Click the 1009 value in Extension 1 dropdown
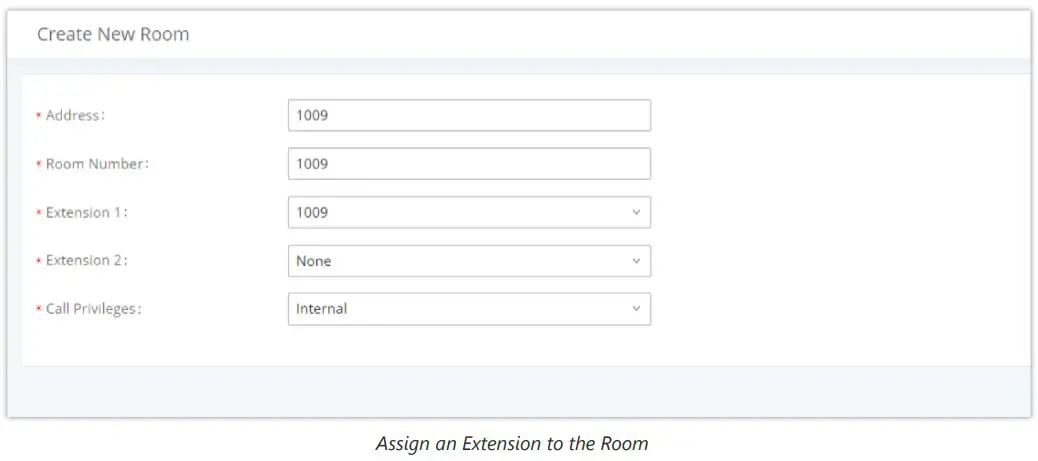The width and height of the screenshot is (1038, 461). (313, 213)
